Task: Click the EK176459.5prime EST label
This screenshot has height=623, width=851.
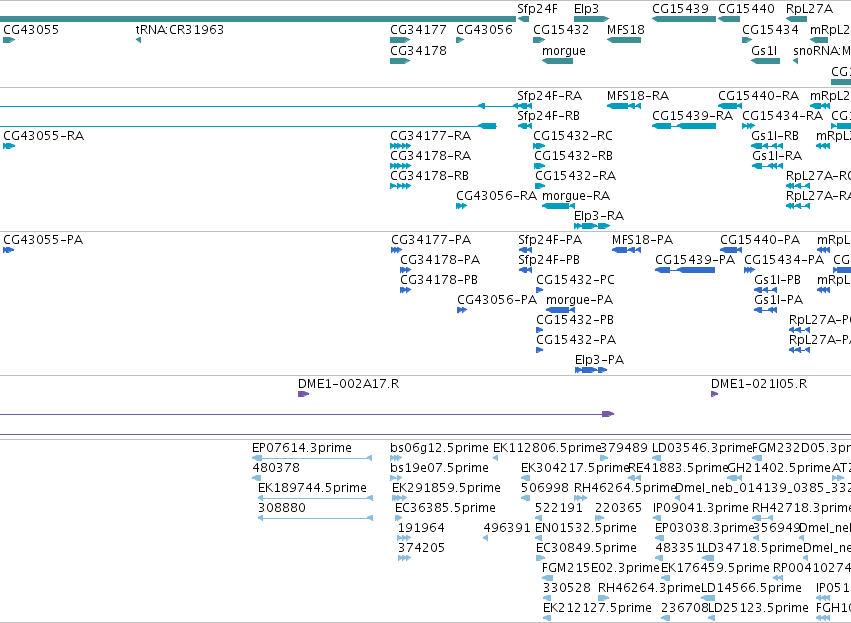Action: pos(715,568)
